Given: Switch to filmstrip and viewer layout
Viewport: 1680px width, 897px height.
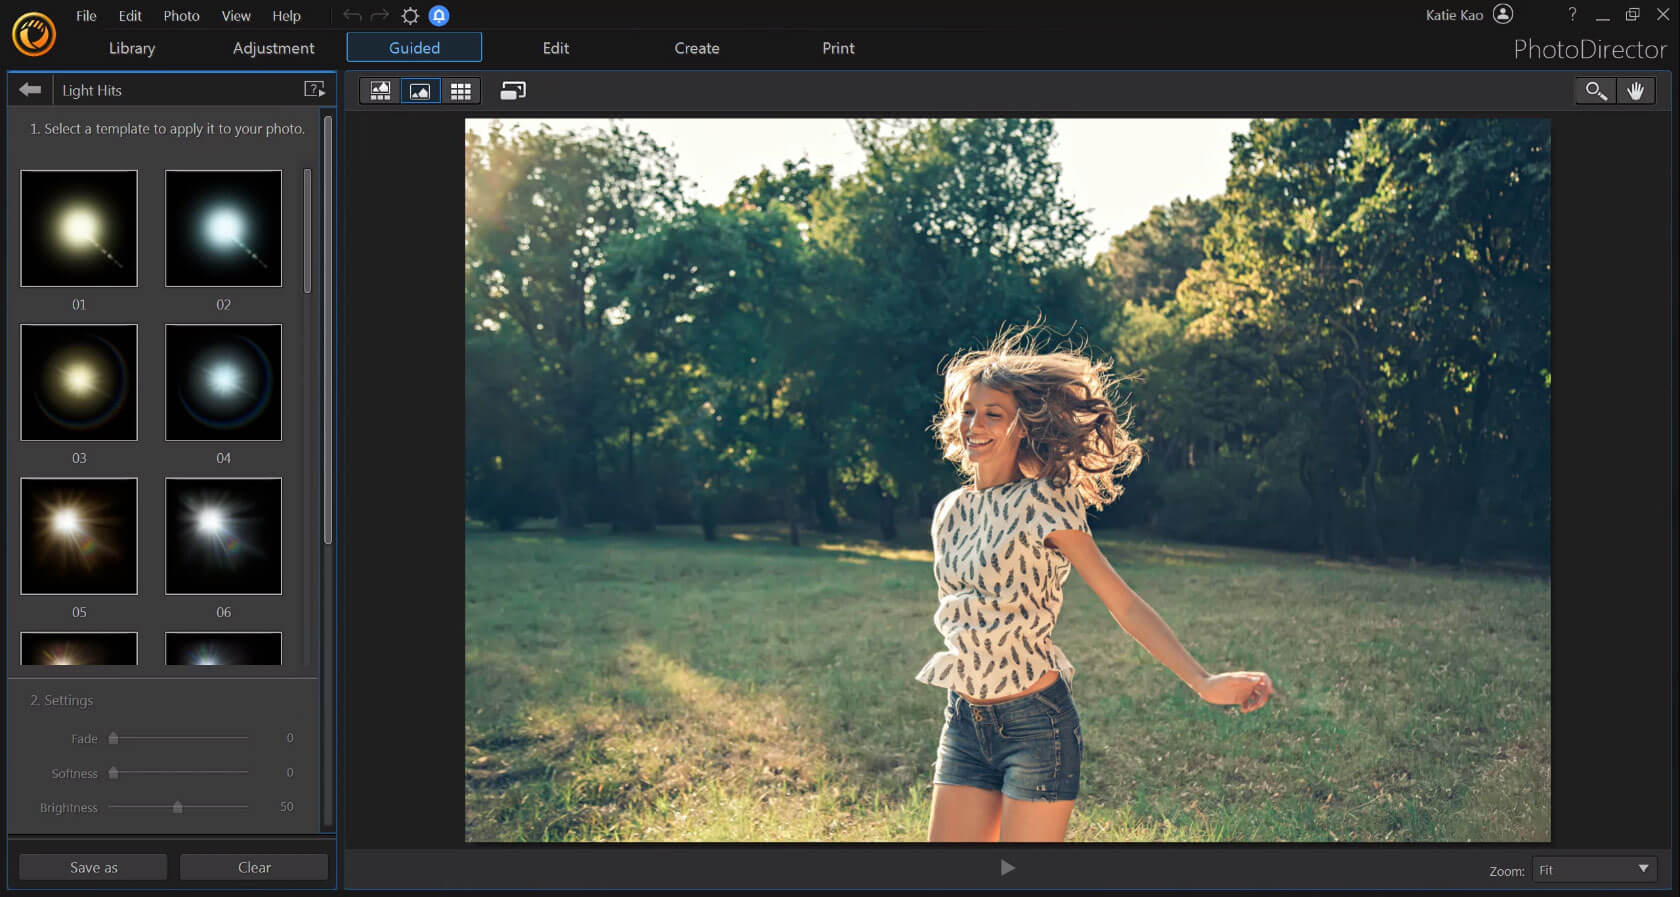Looking at the screenshot, I should click(x=380, y=91).
